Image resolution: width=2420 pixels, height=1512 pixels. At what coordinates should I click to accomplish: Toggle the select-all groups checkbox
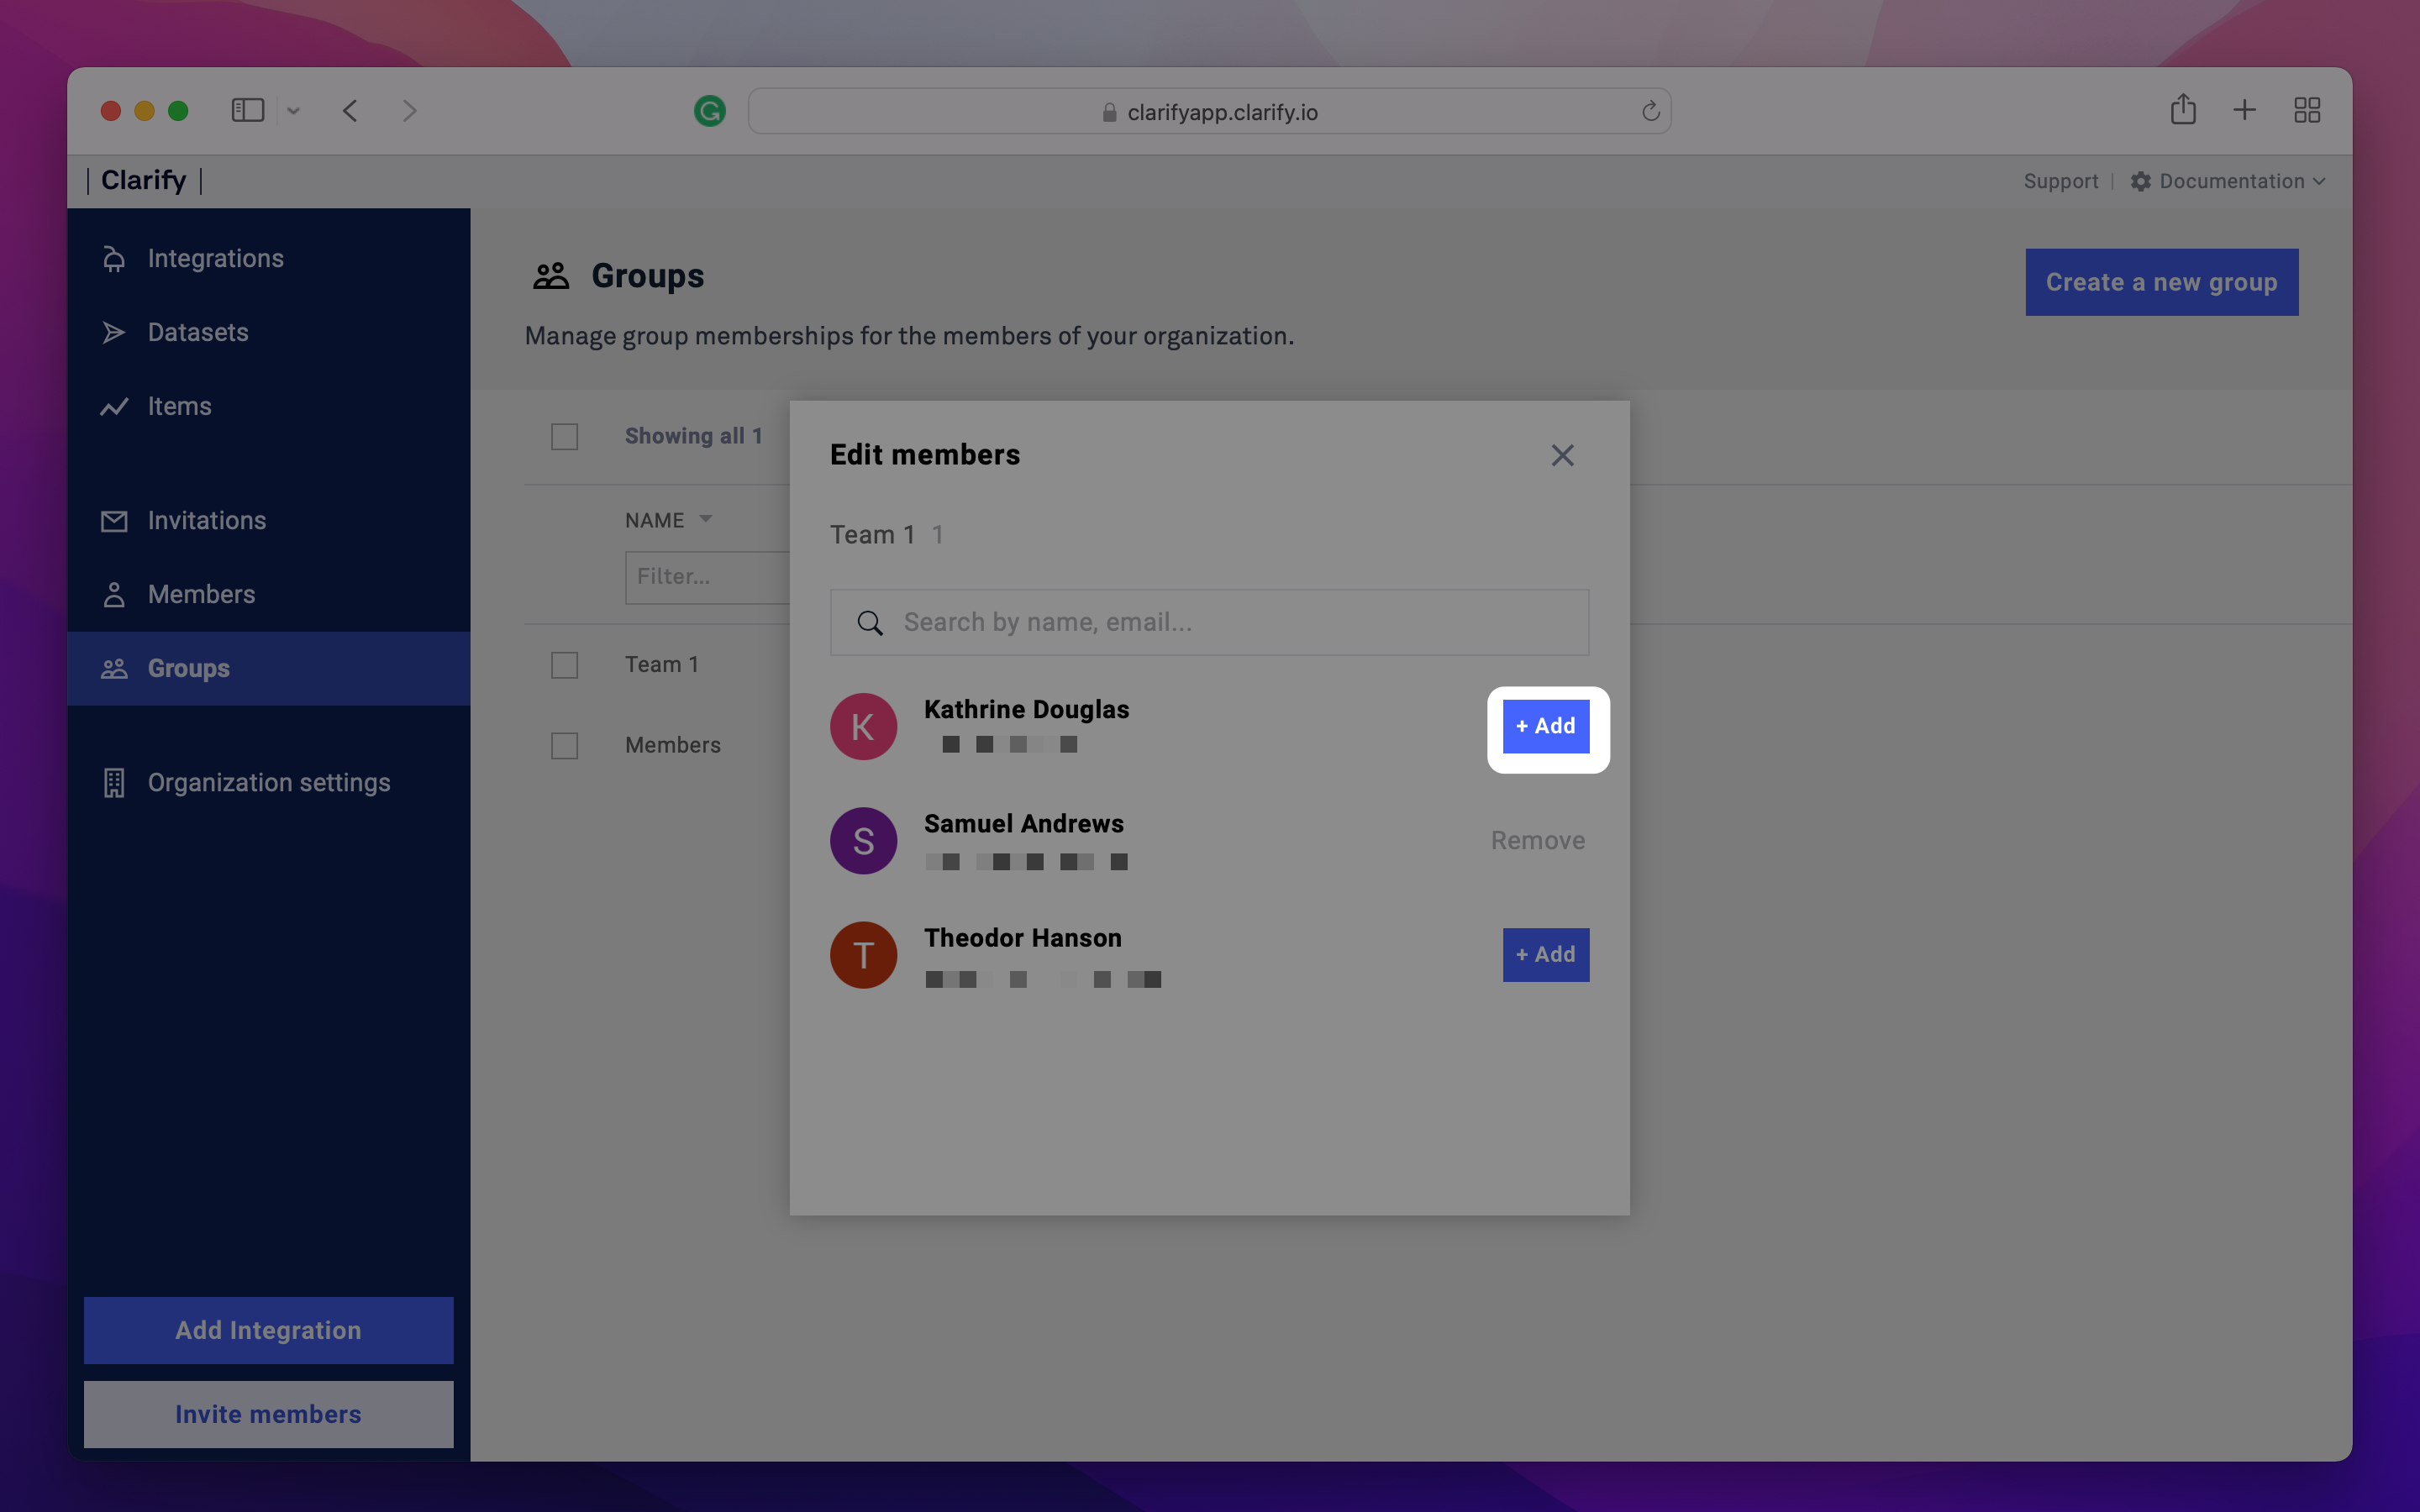pyautogui.click(x=564, y=437)
